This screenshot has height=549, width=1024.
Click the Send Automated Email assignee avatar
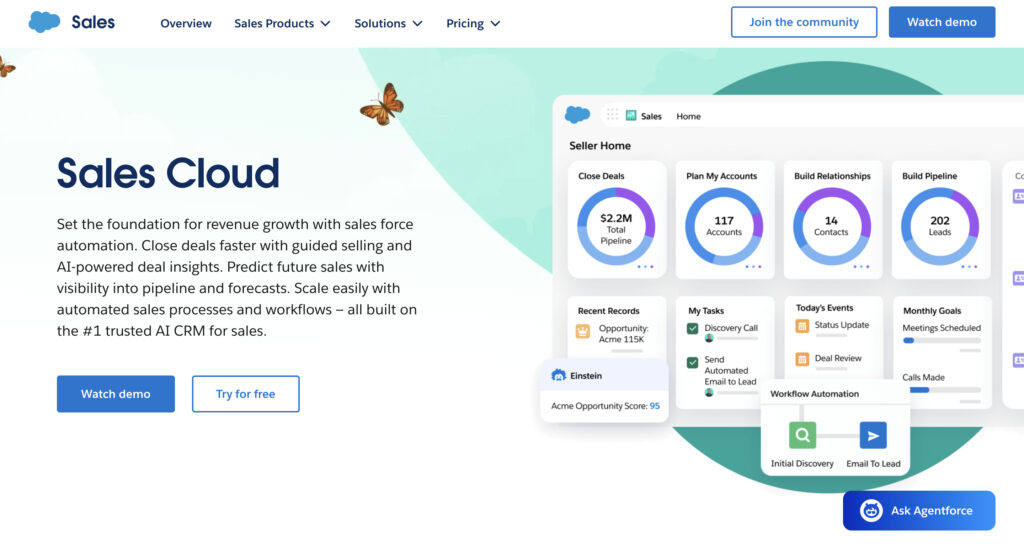tap(709, 392)
